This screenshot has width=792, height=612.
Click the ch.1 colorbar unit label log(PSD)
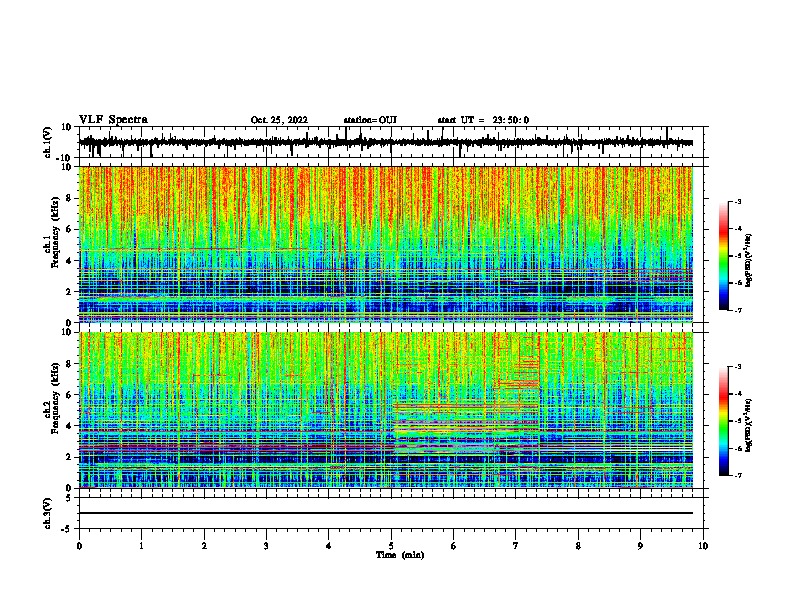coord(748,260)
